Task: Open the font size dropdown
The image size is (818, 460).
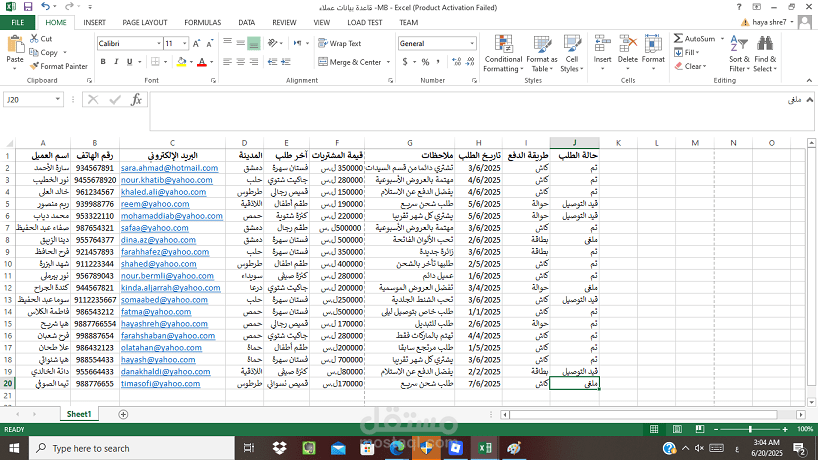Action: 184,44
